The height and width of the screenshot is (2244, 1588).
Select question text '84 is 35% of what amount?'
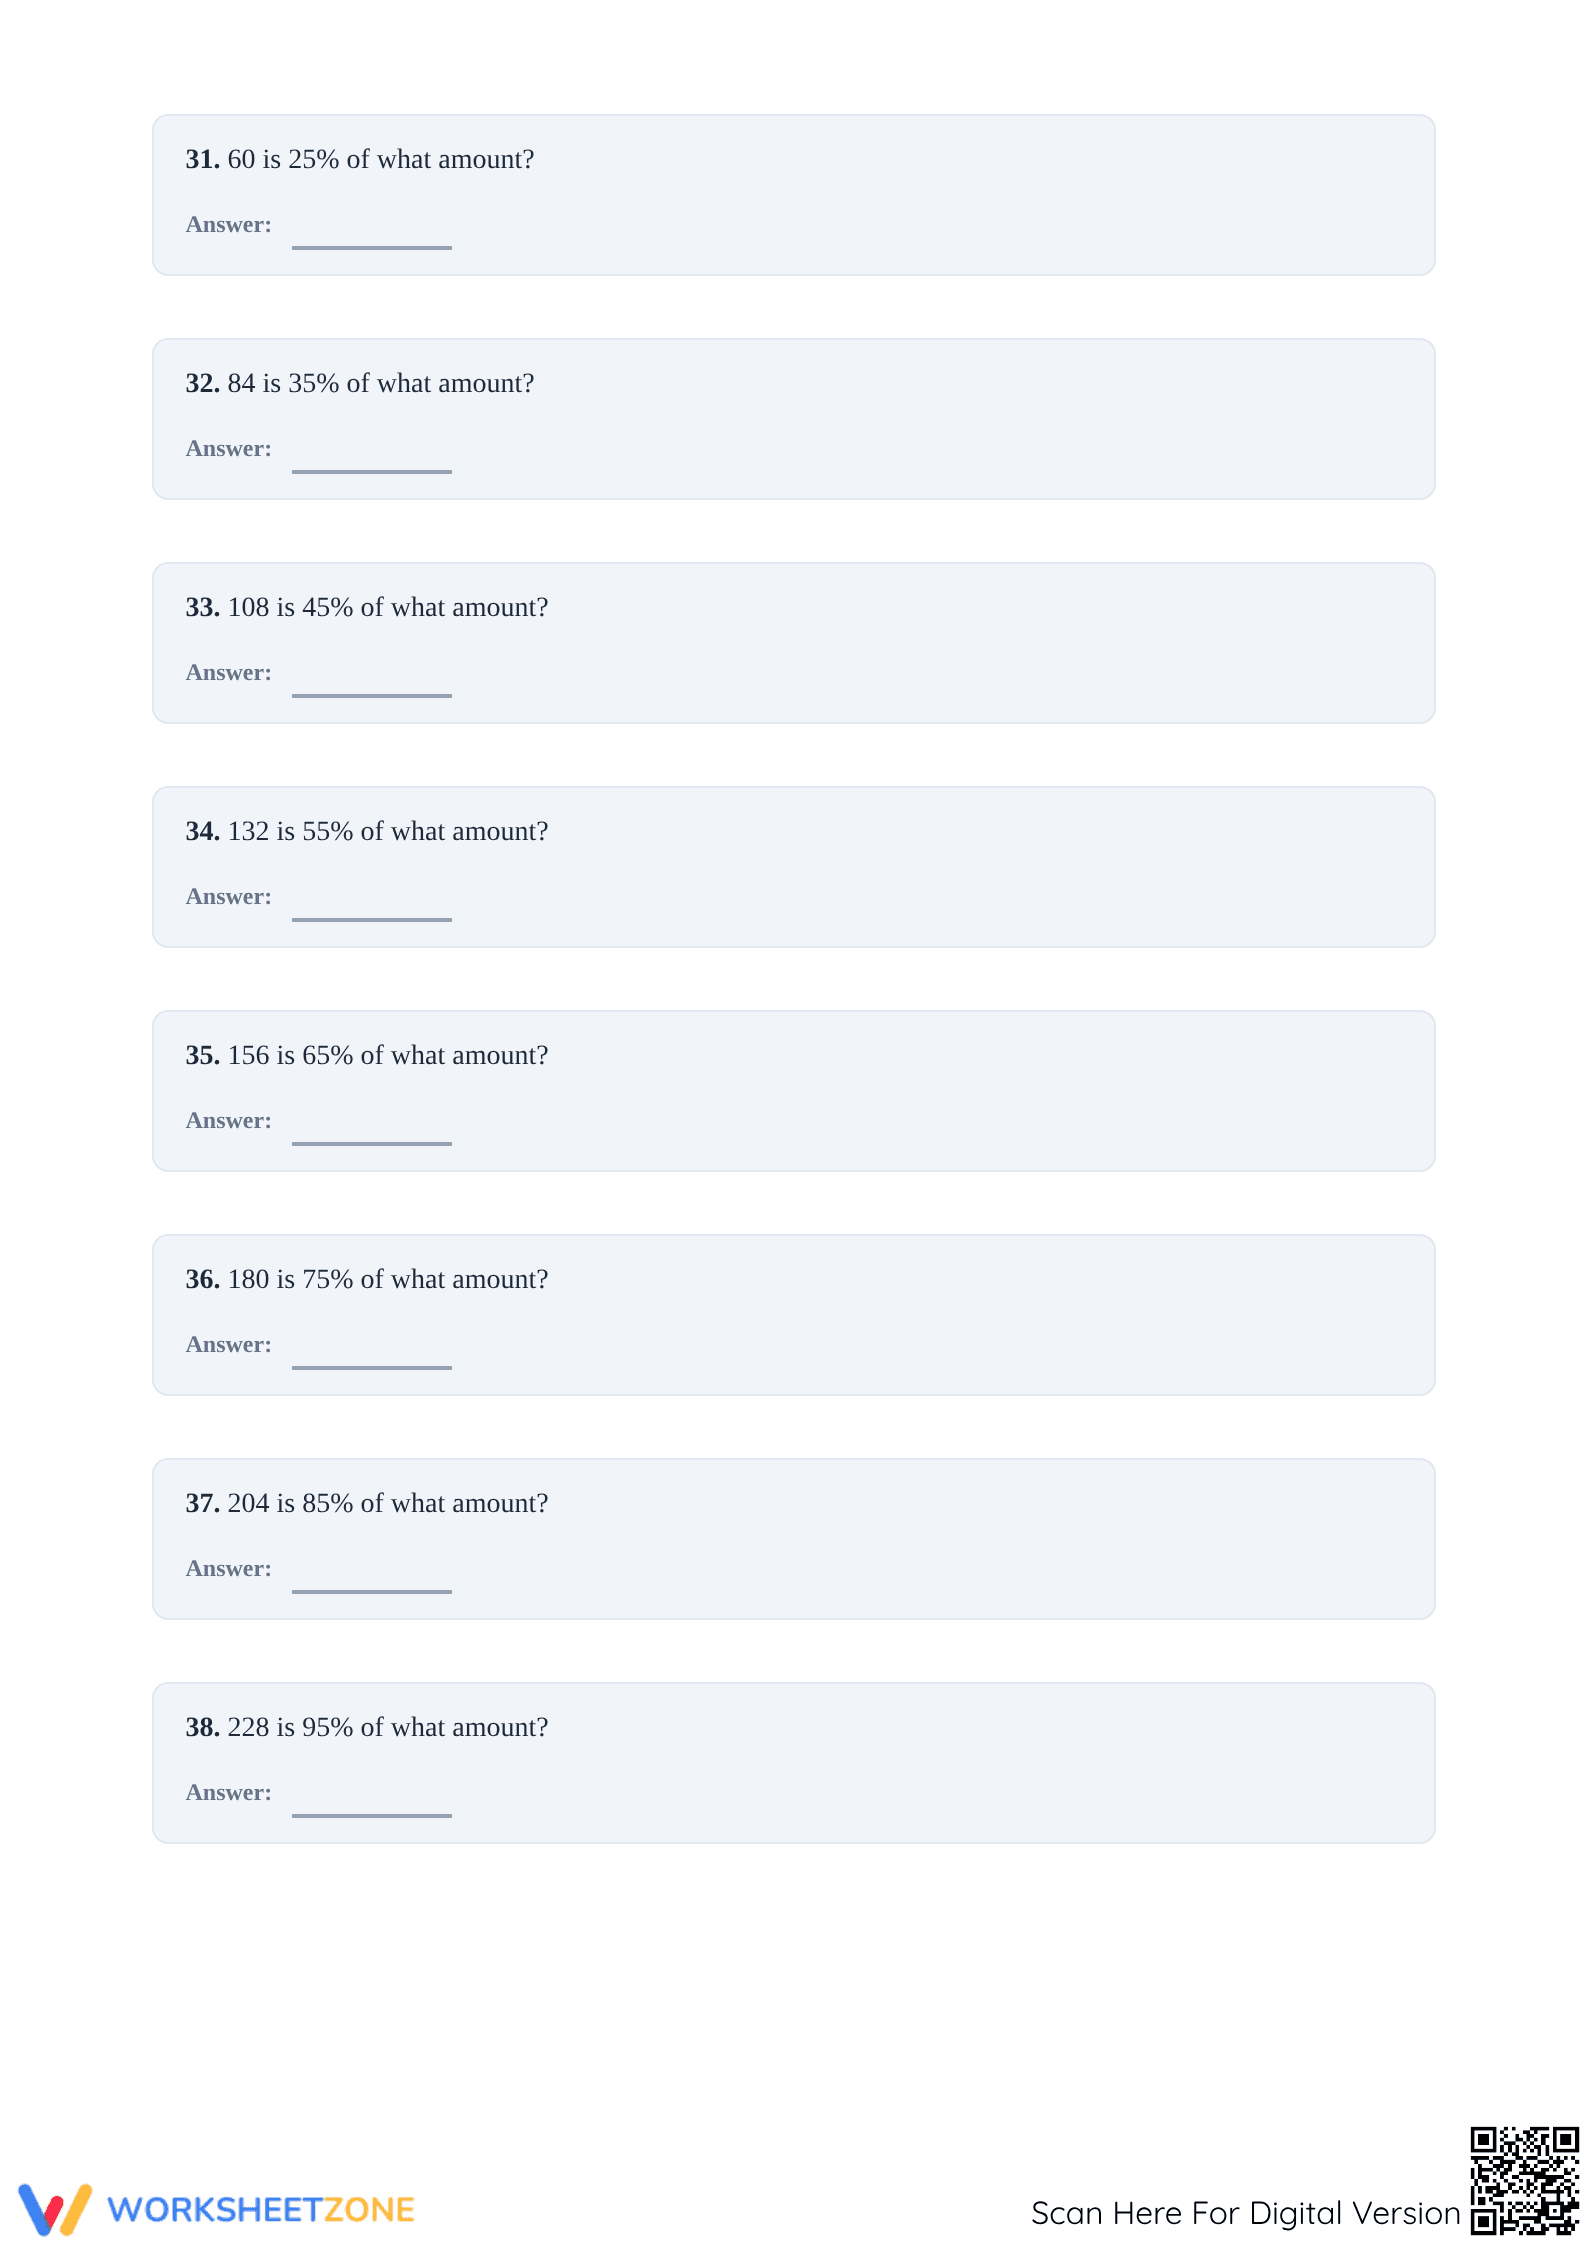coord(381,383)
